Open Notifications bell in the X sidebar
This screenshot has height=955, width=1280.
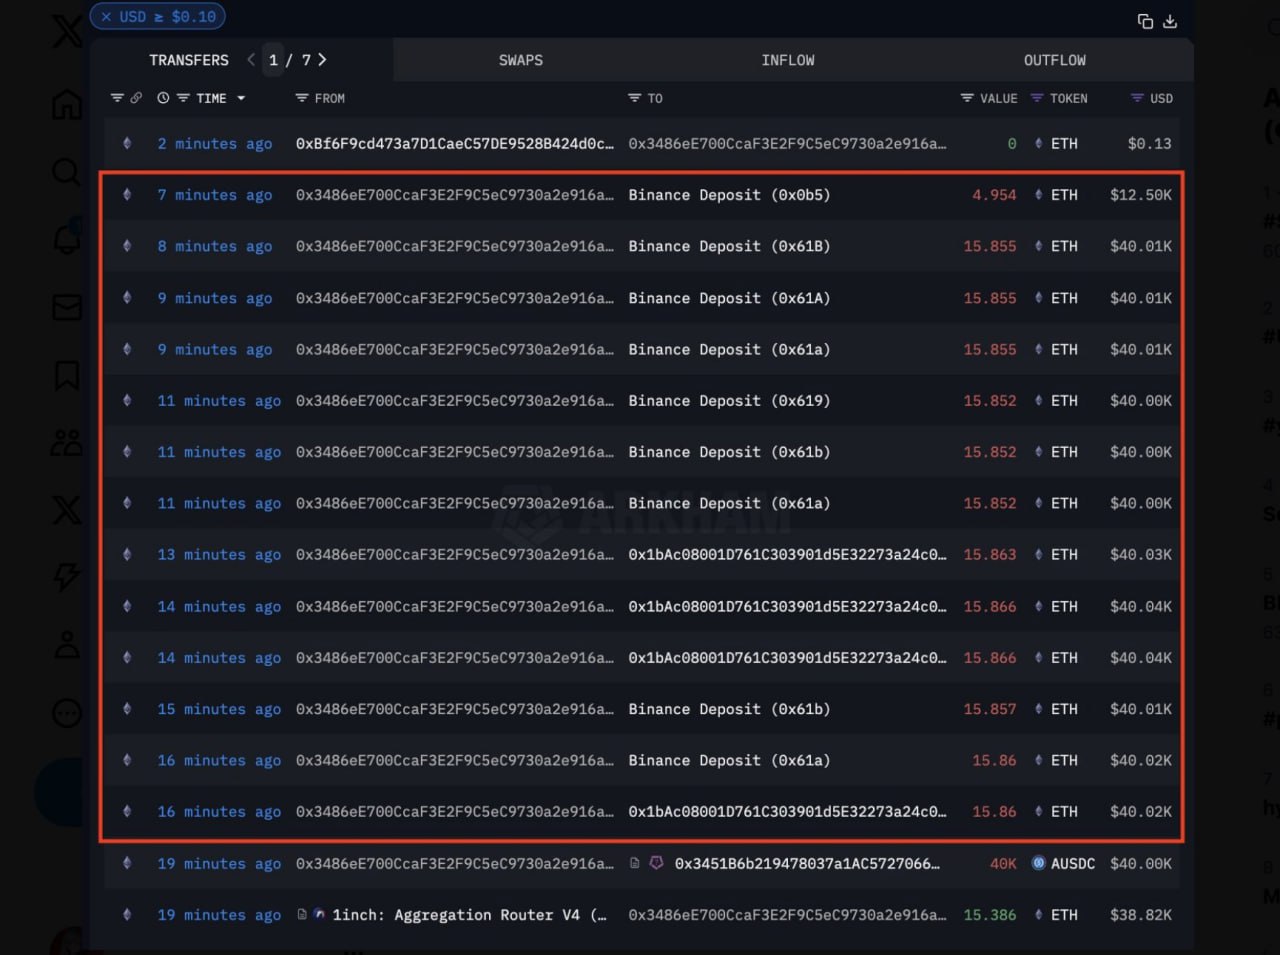click(67, 238)
